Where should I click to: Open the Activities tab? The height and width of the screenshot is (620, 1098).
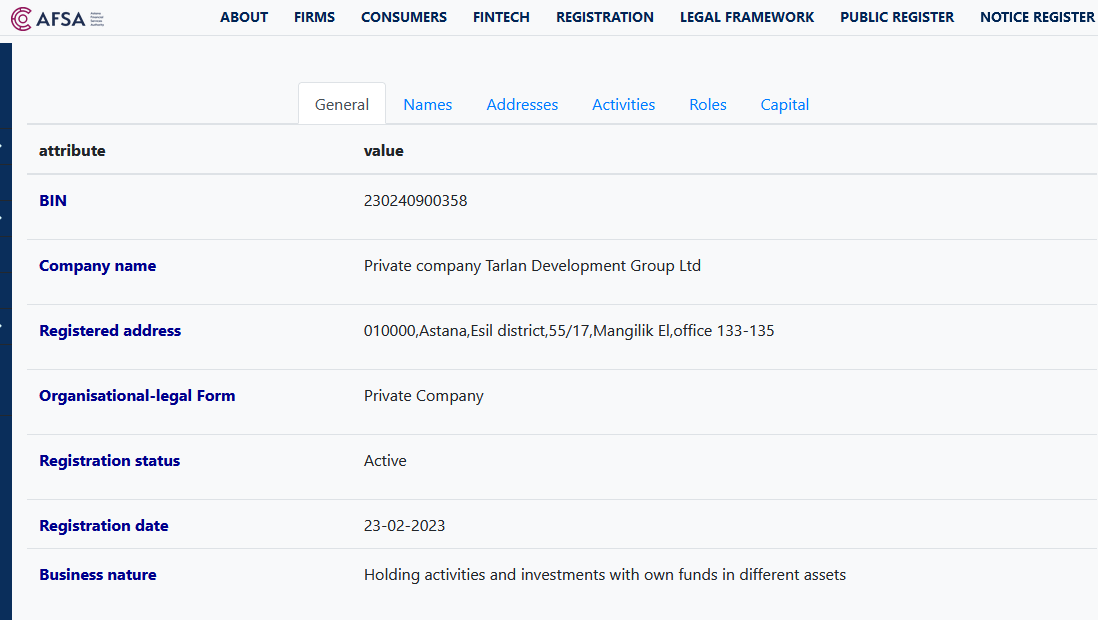[623, 104]
